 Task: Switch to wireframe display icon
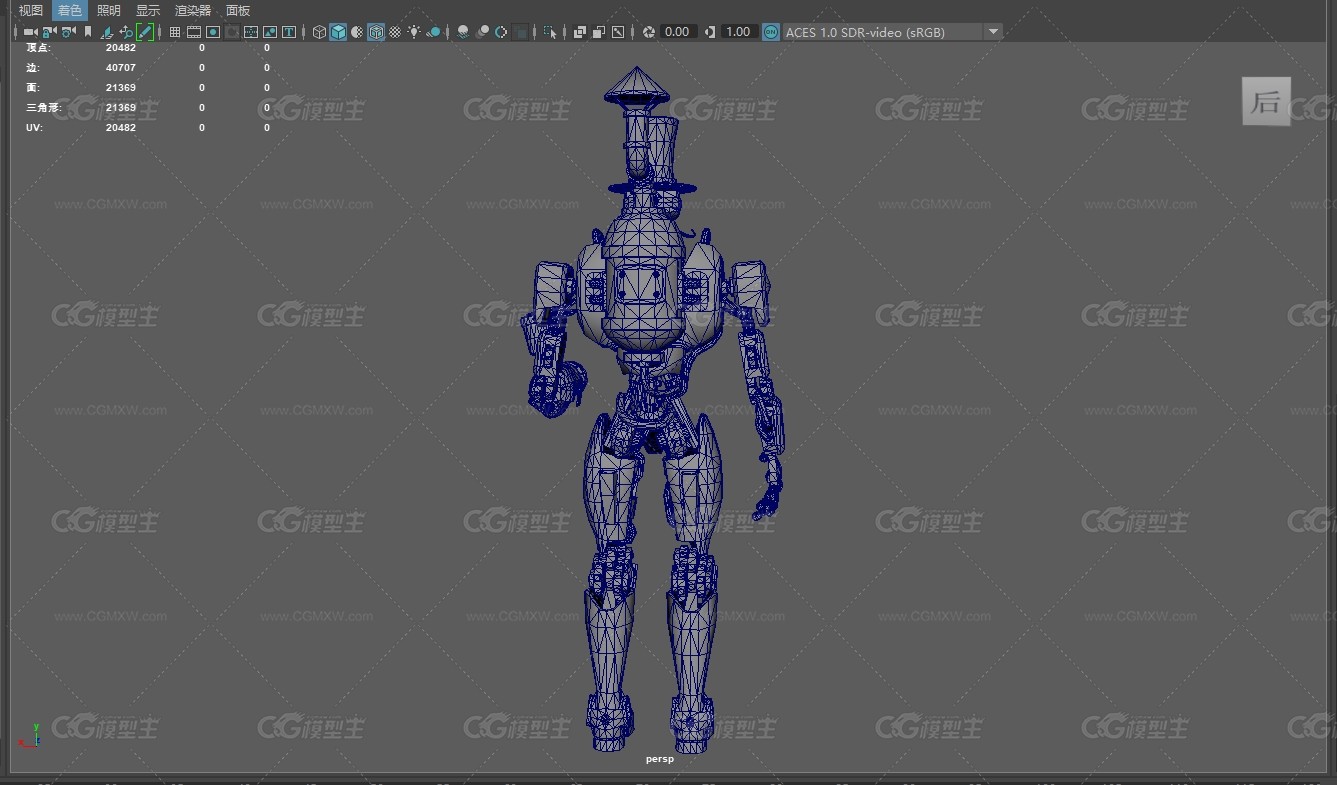[x=319, y=32]
